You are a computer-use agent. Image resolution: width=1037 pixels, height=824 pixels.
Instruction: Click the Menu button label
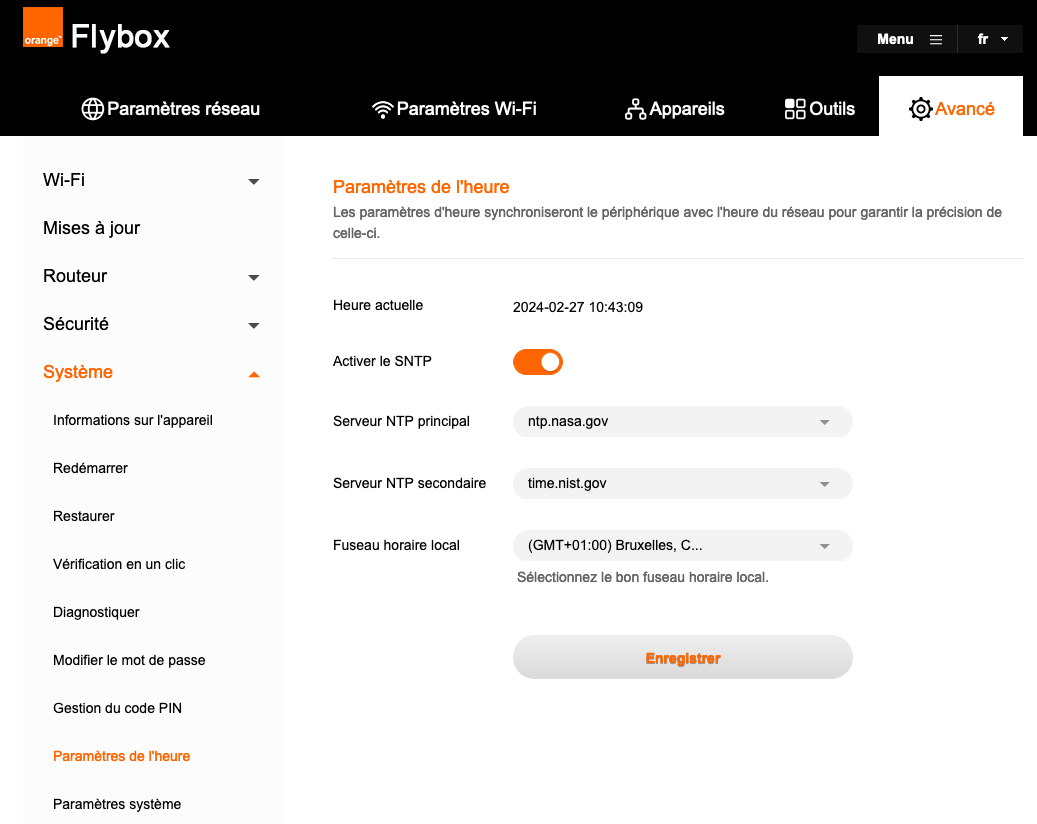click(x=895, y=40)
